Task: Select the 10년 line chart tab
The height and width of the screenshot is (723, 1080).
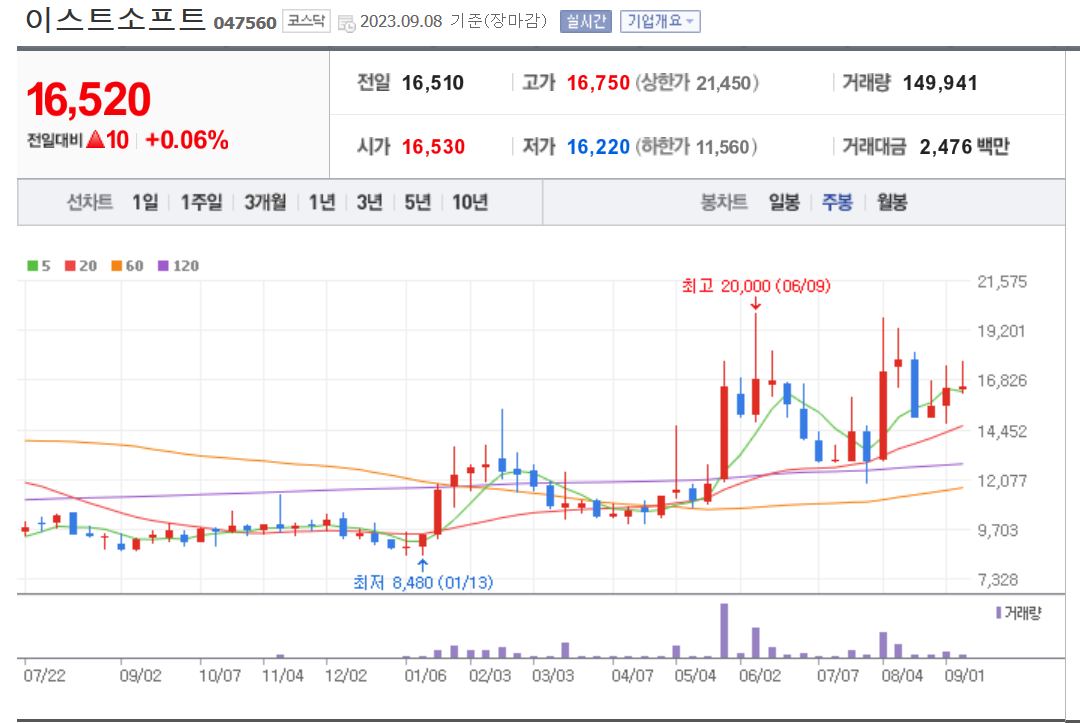Action: pos(470,202)
